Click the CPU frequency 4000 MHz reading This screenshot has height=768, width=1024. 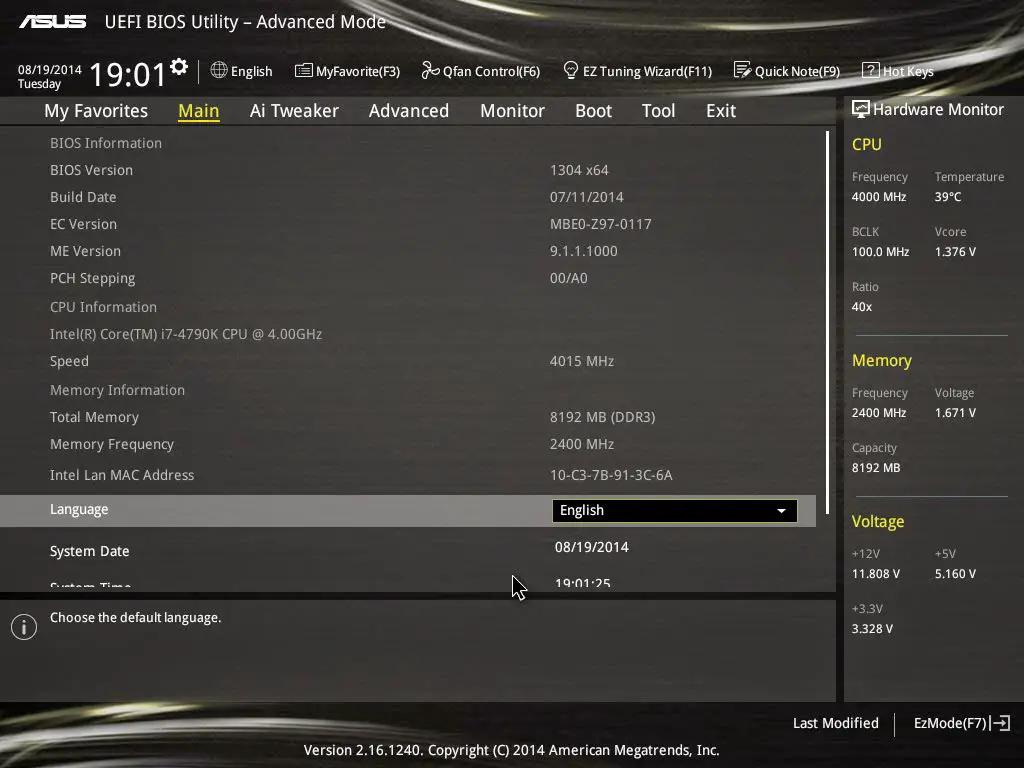point(879,197)
